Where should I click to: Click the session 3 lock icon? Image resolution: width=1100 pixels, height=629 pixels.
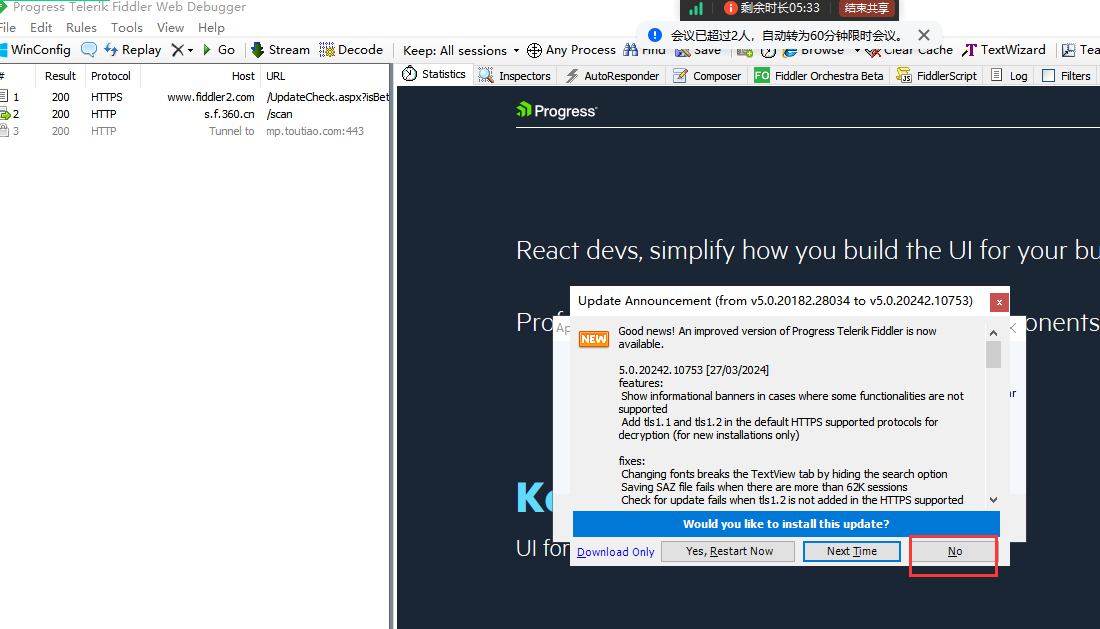pyautogui.click(x=4, y=130)
